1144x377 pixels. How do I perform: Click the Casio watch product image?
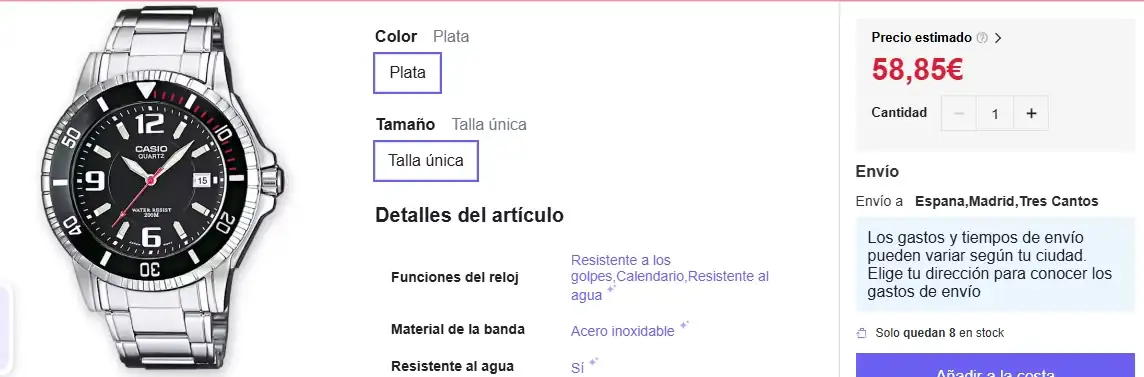(x=163, y=188)
